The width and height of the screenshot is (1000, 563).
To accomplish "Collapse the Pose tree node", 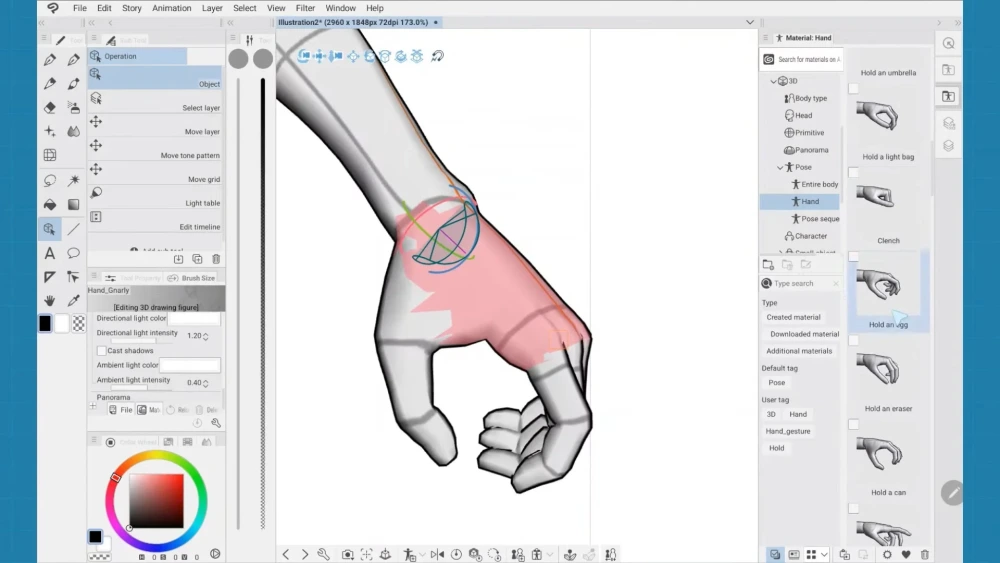I will tap(780, 167).
